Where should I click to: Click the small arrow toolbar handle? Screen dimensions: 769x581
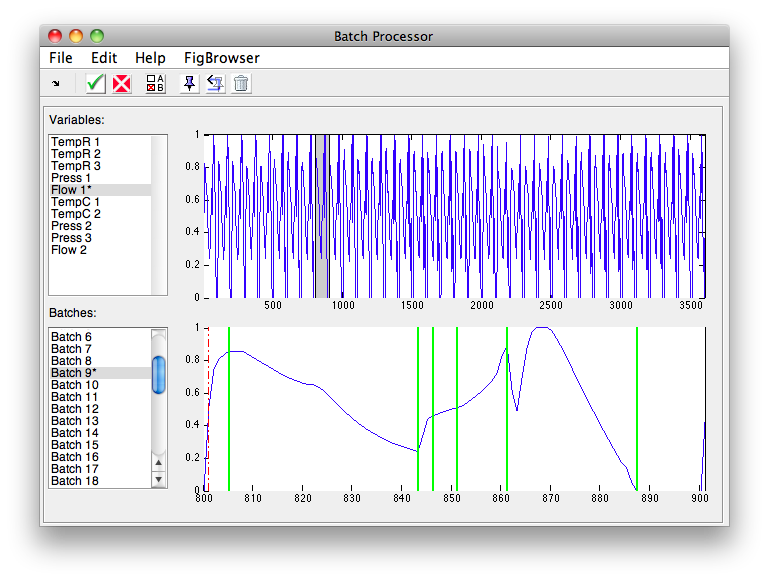tap(55, 84)
